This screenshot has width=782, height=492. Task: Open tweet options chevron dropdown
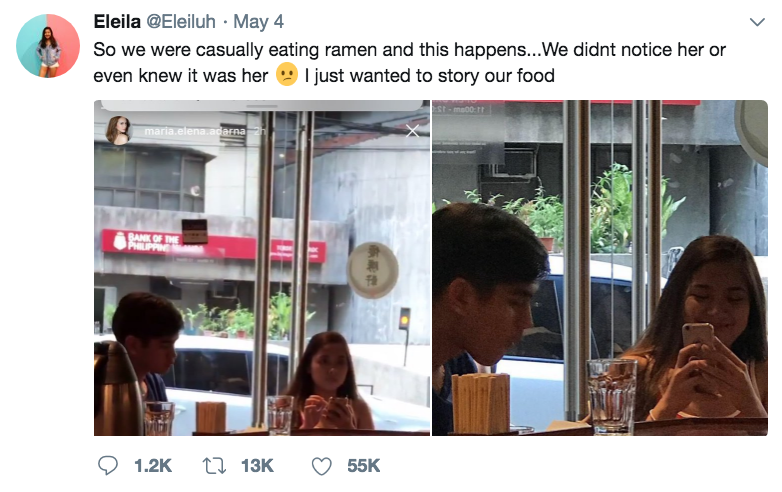[756, 22]
